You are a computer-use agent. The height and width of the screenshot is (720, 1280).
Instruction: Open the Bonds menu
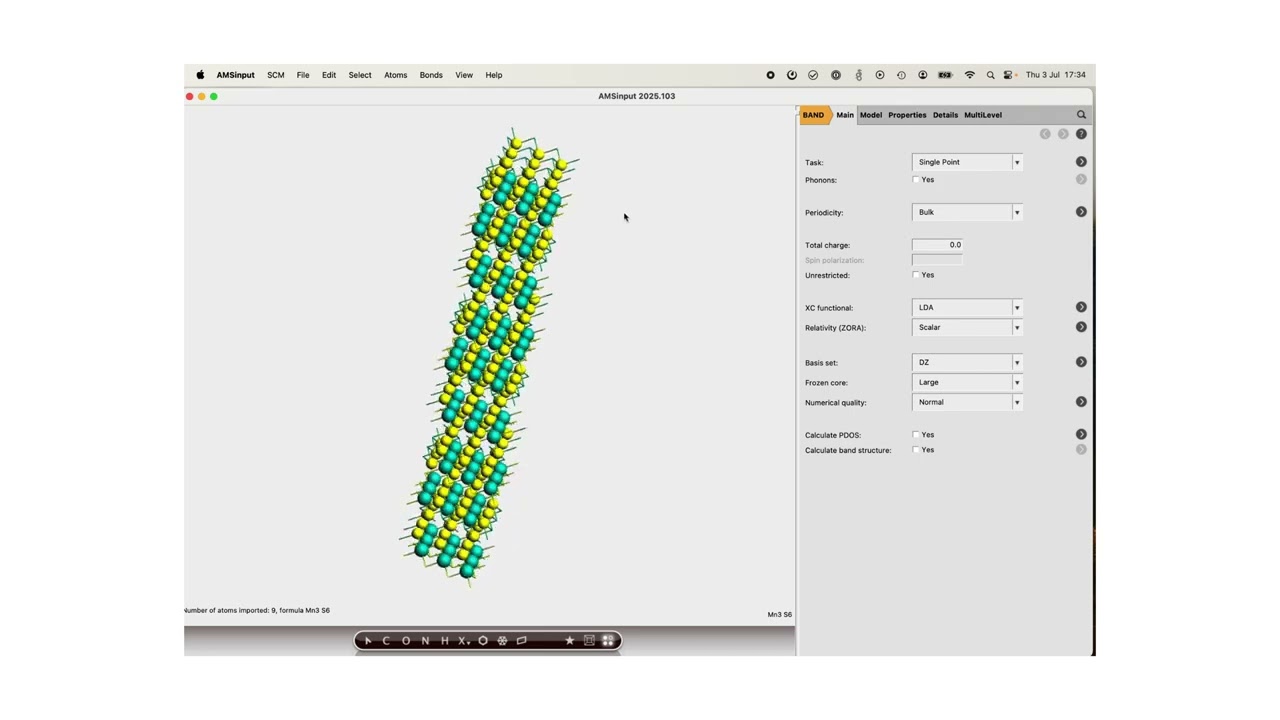pos(431,75)
